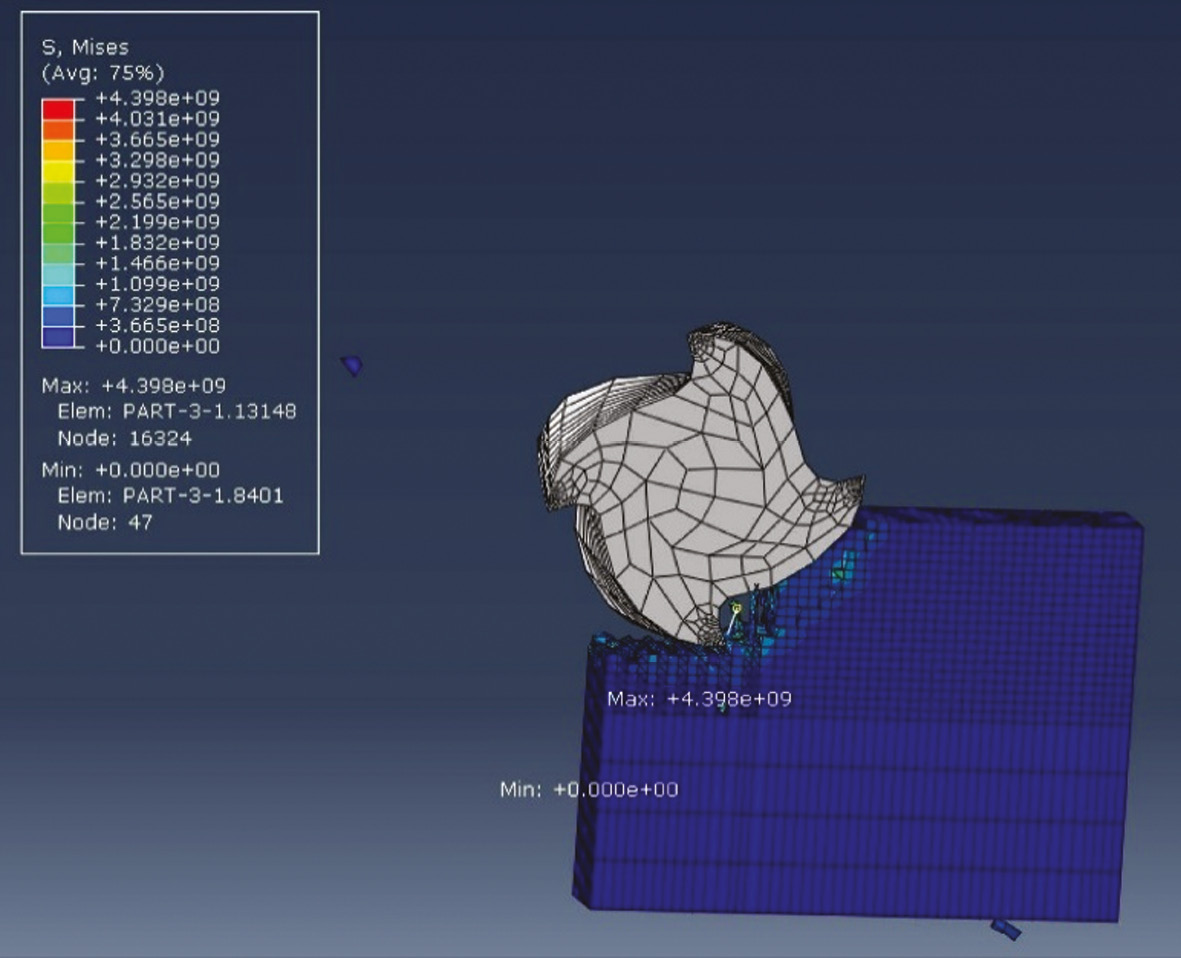Select 'Elem: PART-3-1.8401' in the legend
The image size is (1181, 958).
(170, 495)
